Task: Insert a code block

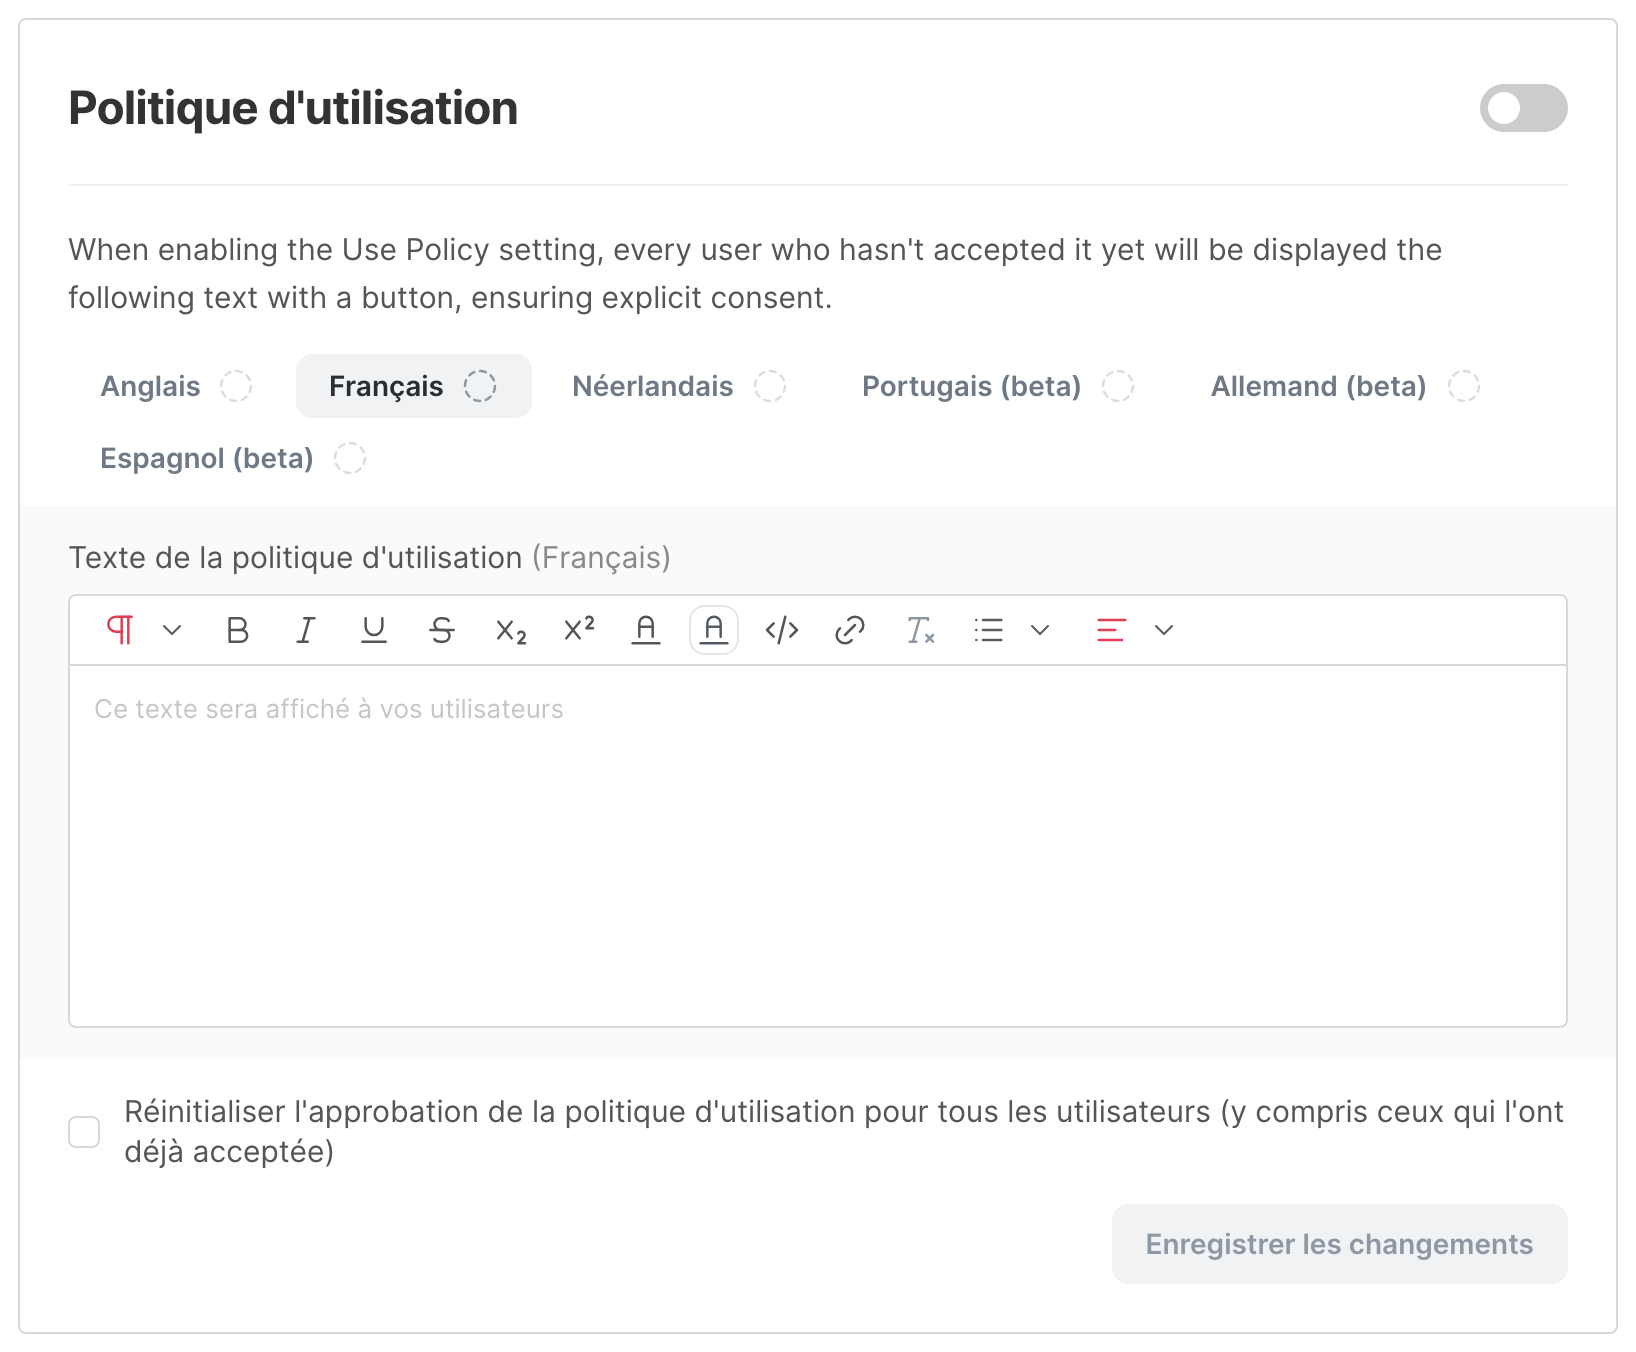Action: [782, 630]
